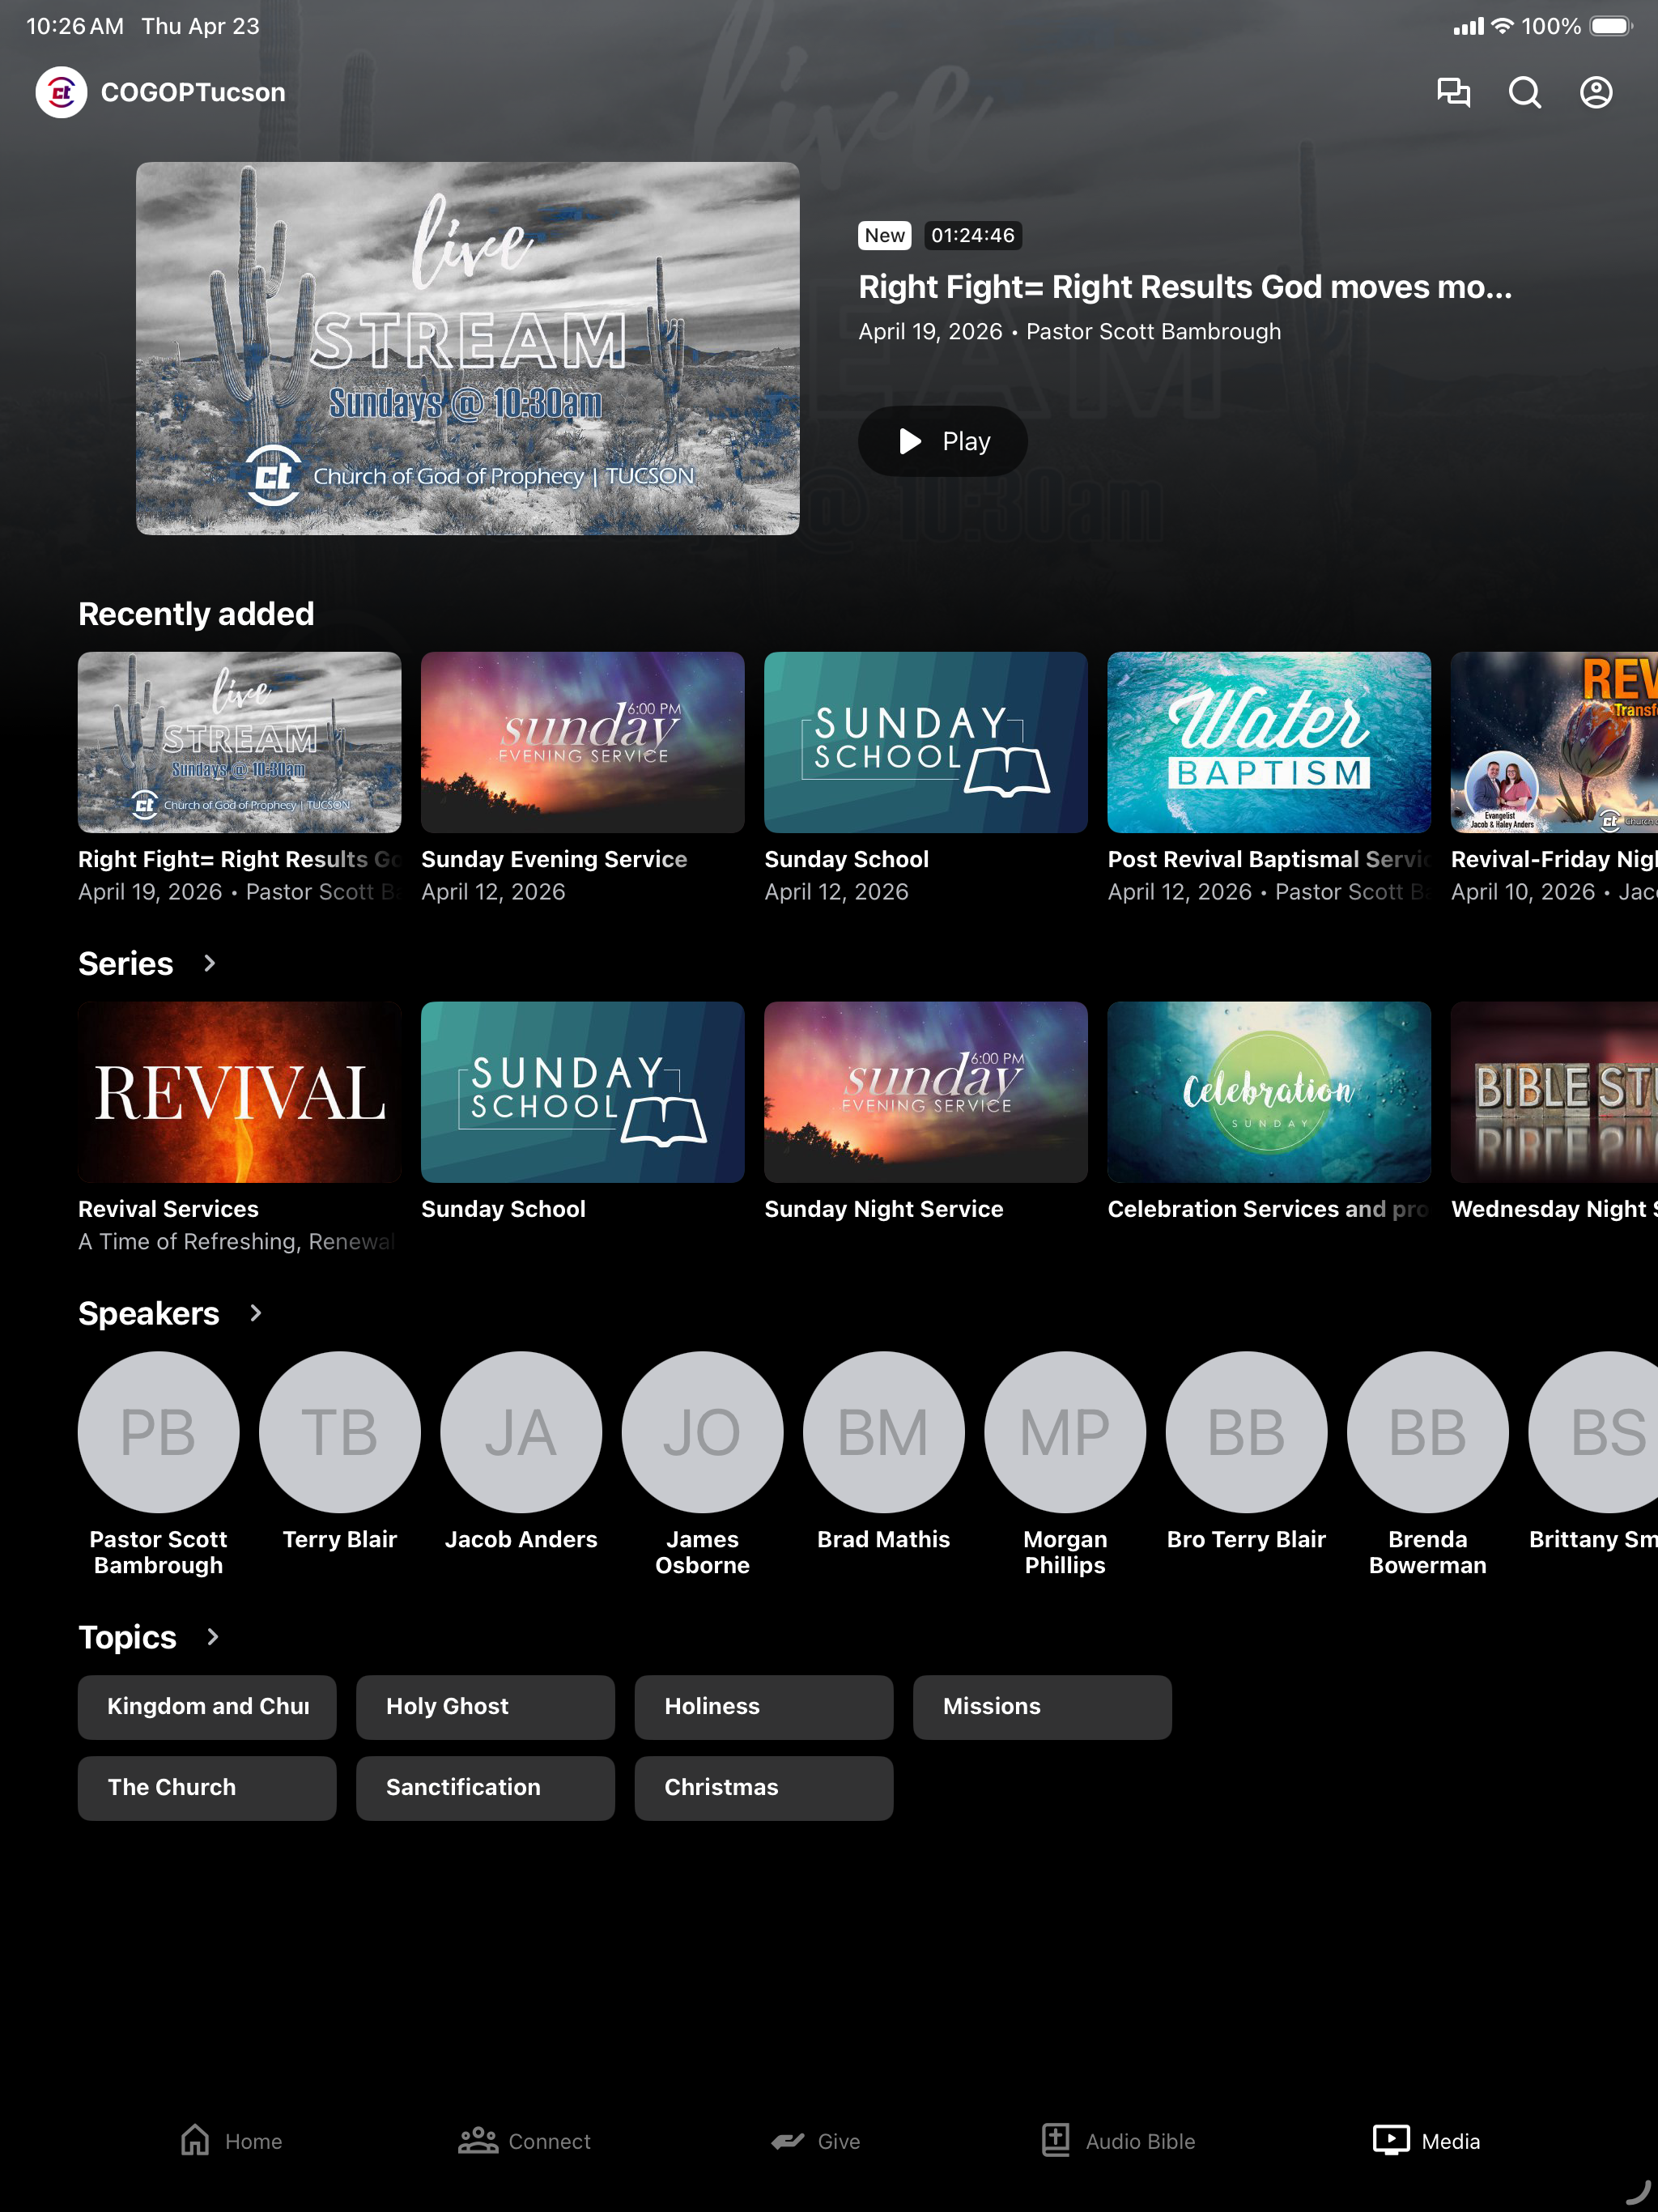The height and width of the screenshot is (2212, 1658).
Task: Open featured title Right Fight= Right Results
Action: click(x=1185, y=287)
